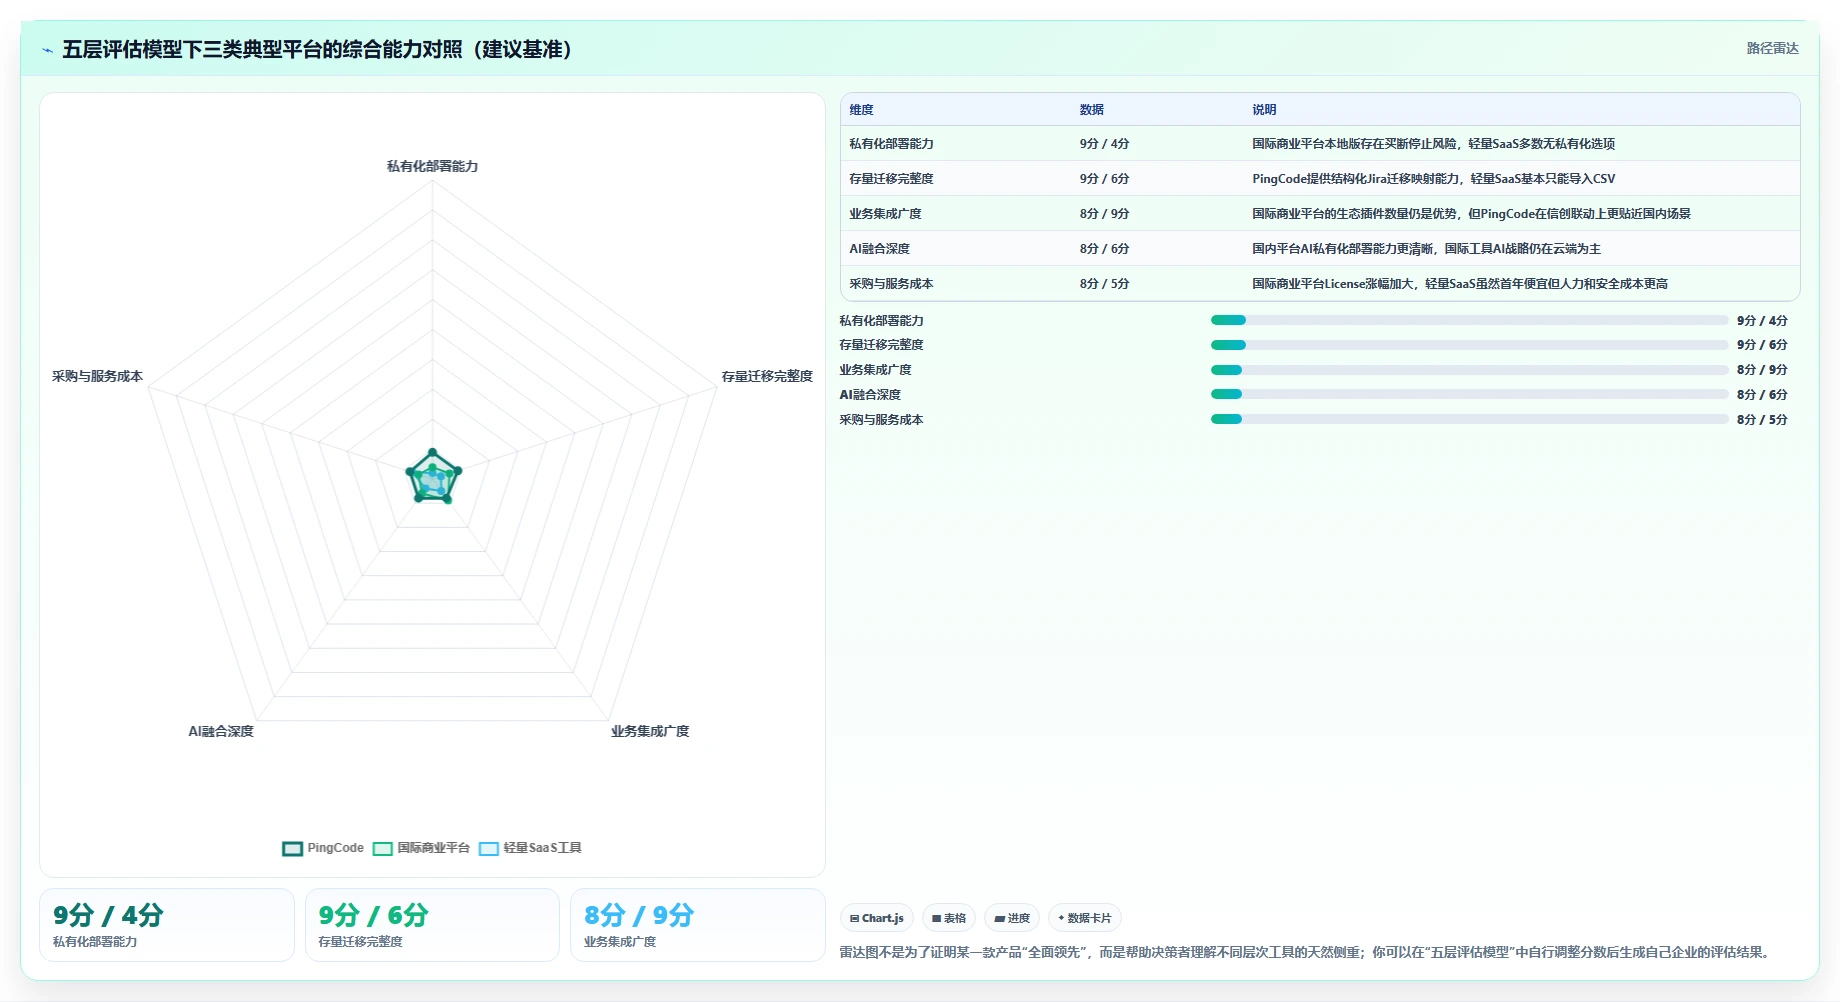Open the 9分 / 4分 私有化部署能力 card
Screen dimensions: 1840x1002
(167, 925)
